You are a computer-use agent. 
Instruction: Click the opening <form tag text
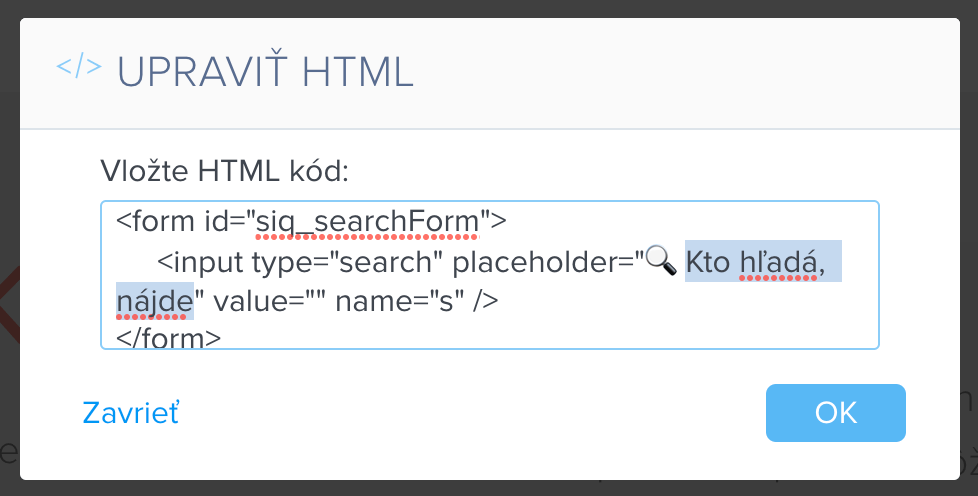click(155, 221)
